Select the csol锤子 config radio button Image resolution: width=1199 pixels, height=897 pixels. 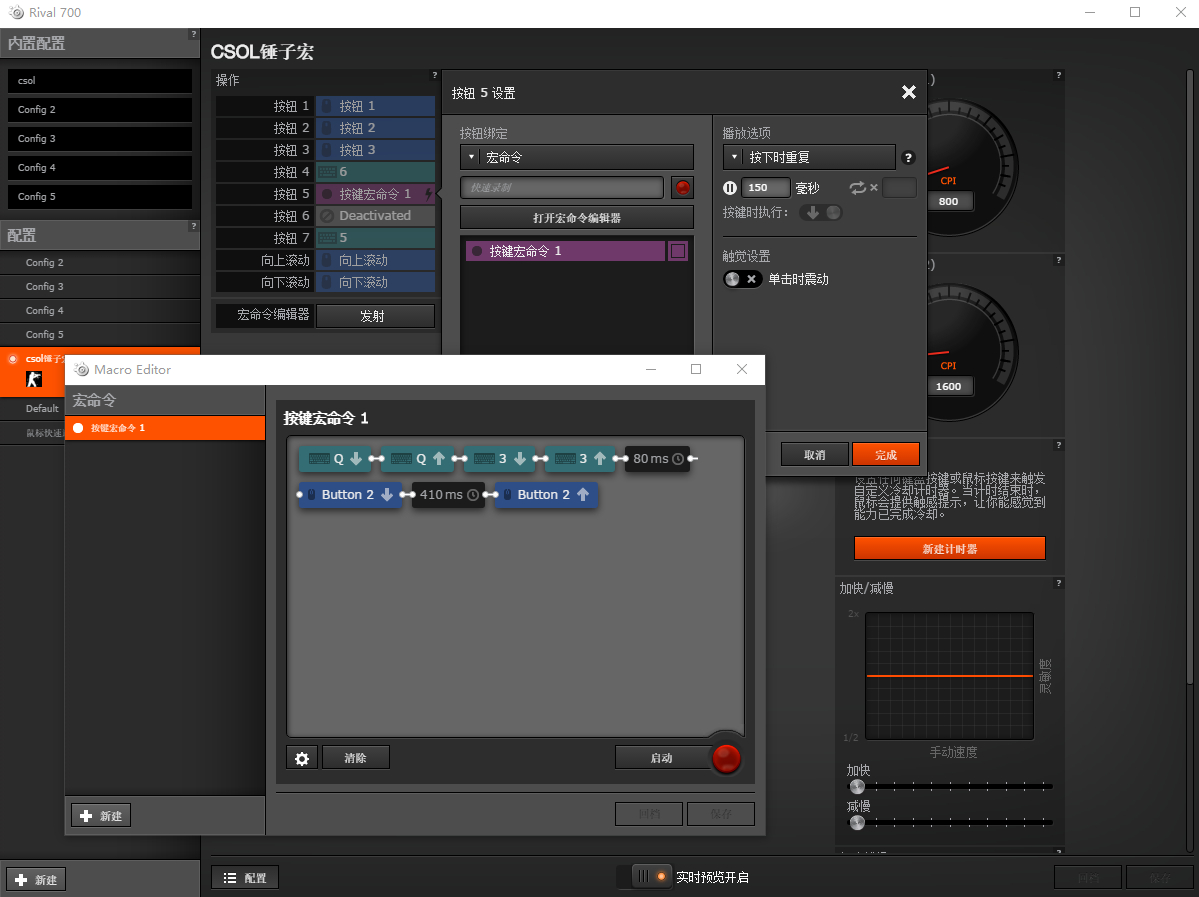pos(13,359)
